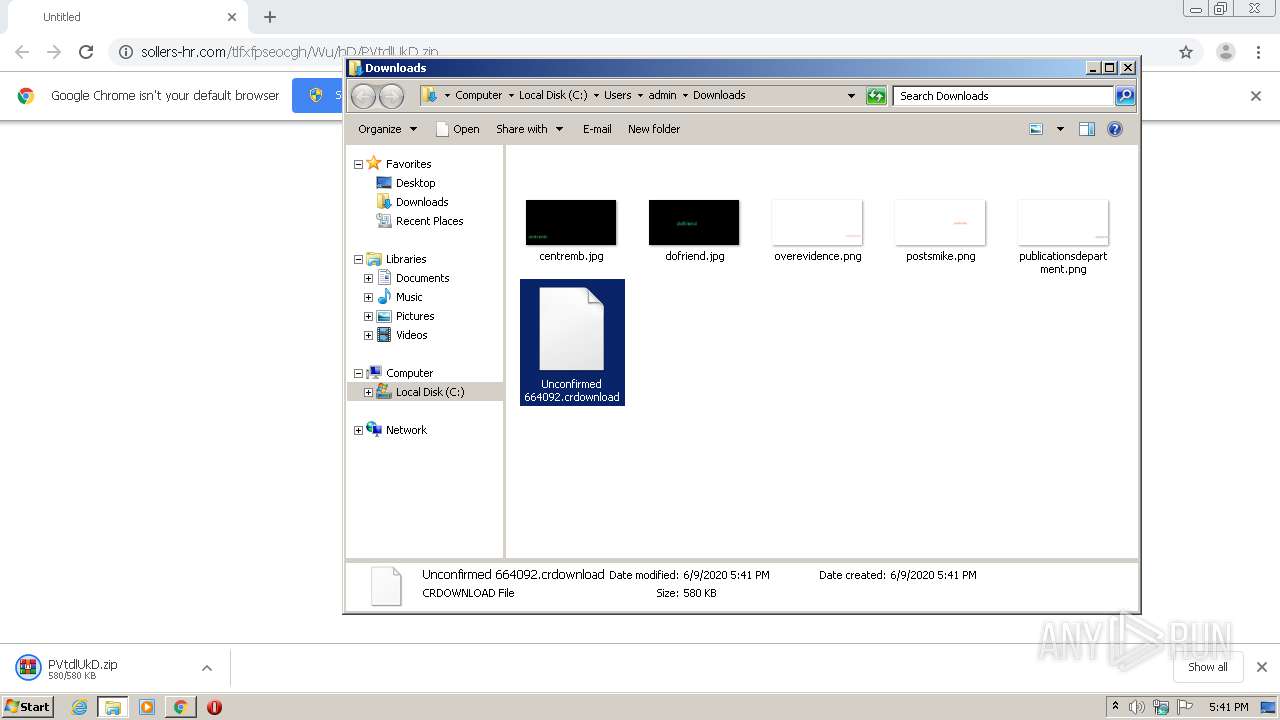
Task: Click the Open toolbar button
Action: 458,129
